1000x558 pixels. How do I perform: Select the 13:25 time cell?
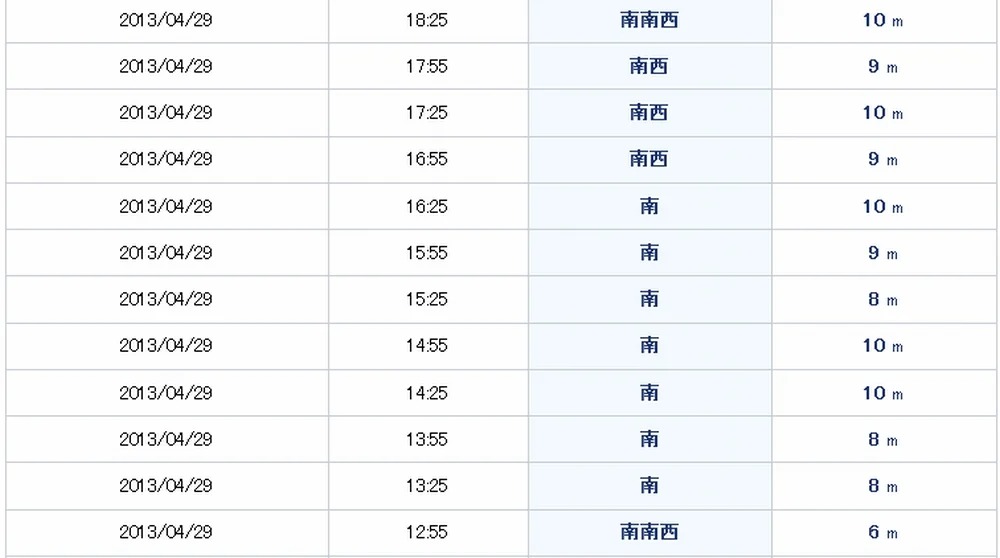pos(427,486)
